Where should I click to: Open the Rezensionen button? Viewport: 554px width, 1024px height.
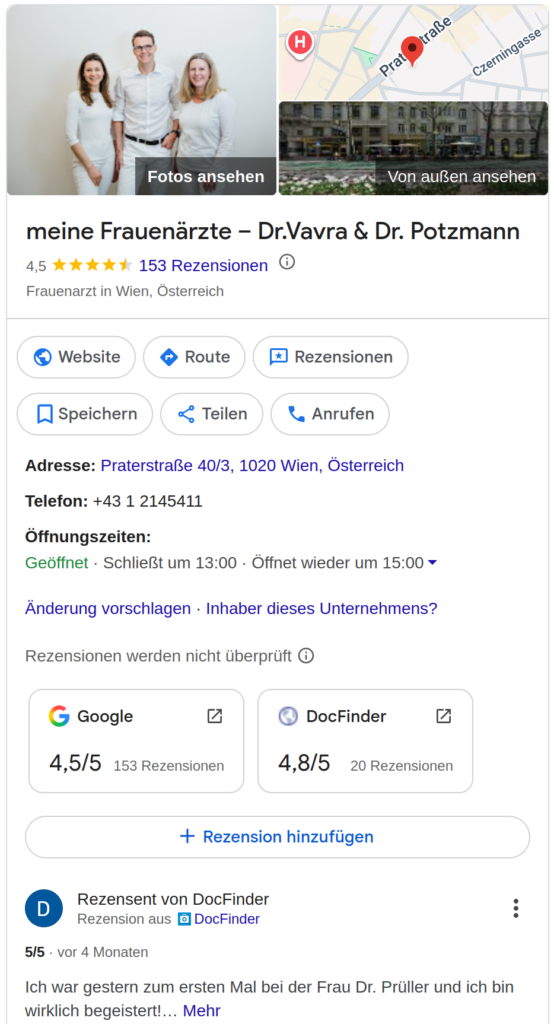tap(331, 357)
